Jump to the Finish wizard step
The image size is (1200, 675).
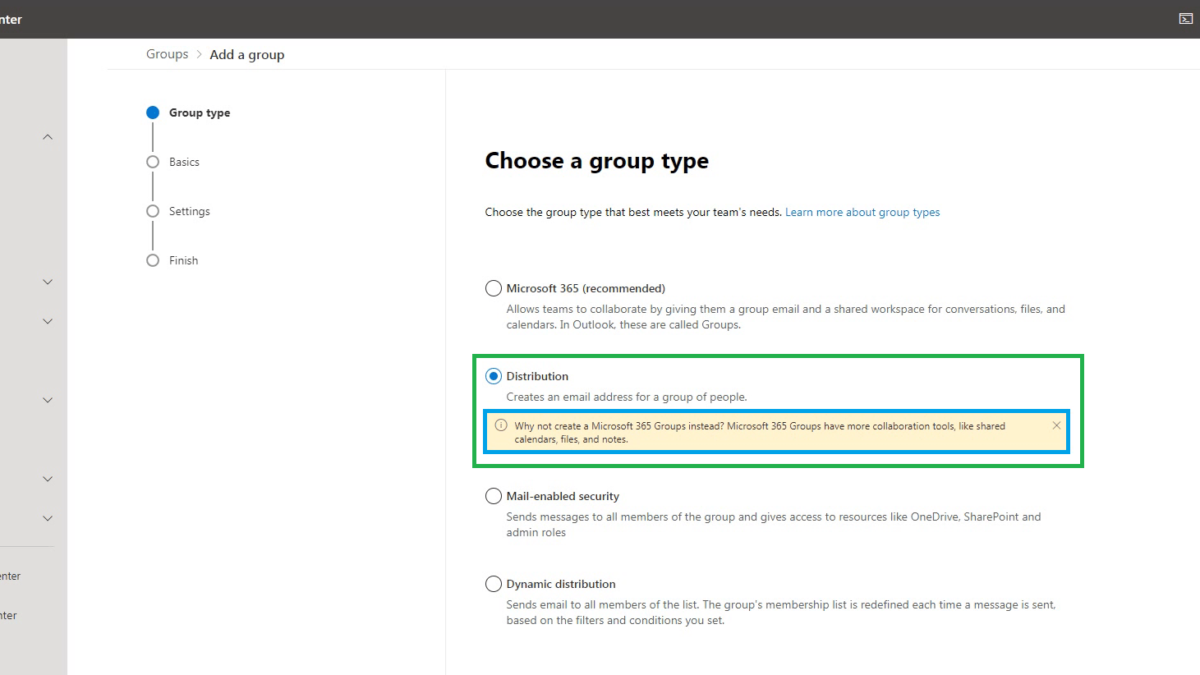(x=172, y=260)
